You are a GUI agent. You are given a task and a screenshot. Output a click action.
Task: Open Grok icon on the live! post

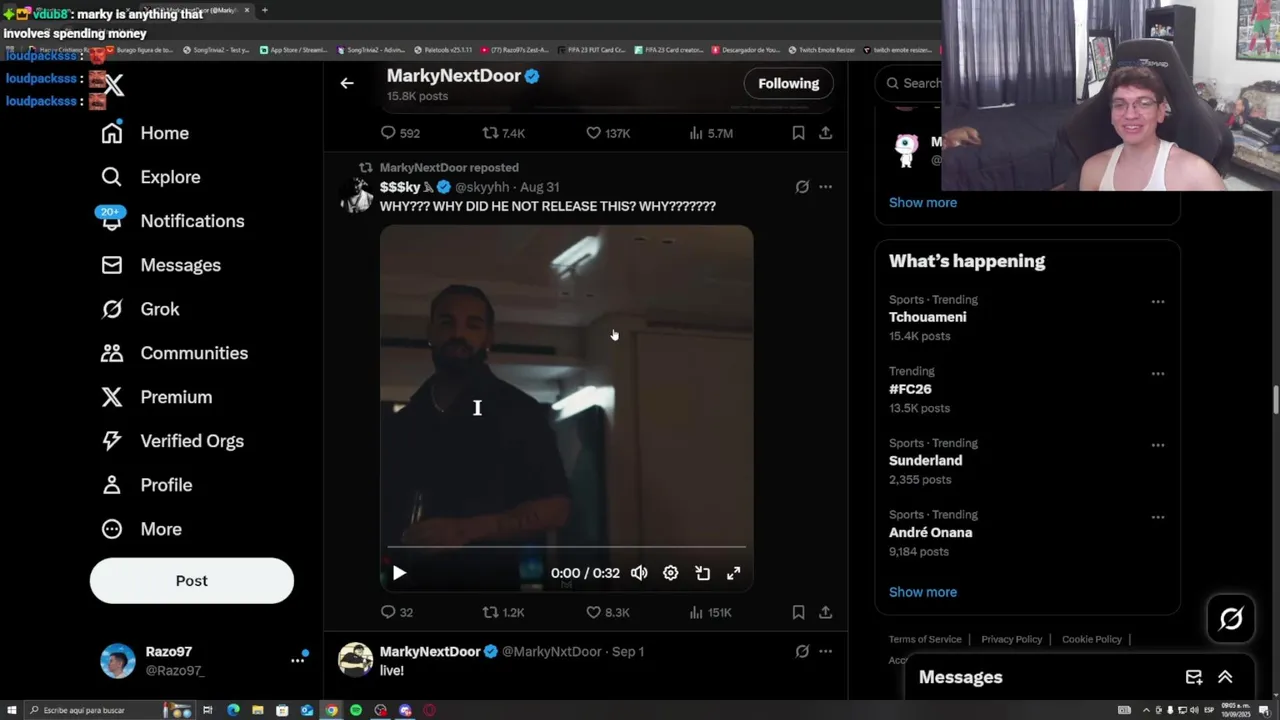coord(802,651)
